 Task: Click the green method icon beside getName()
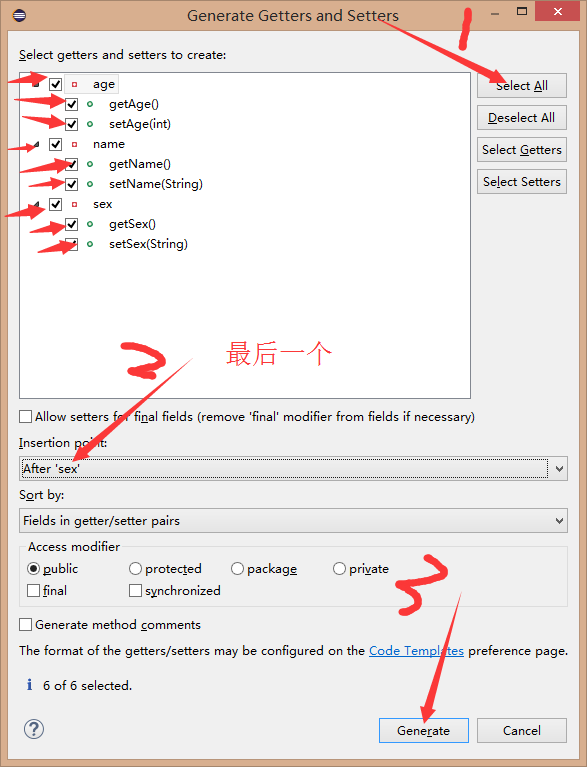pos(90,164)
